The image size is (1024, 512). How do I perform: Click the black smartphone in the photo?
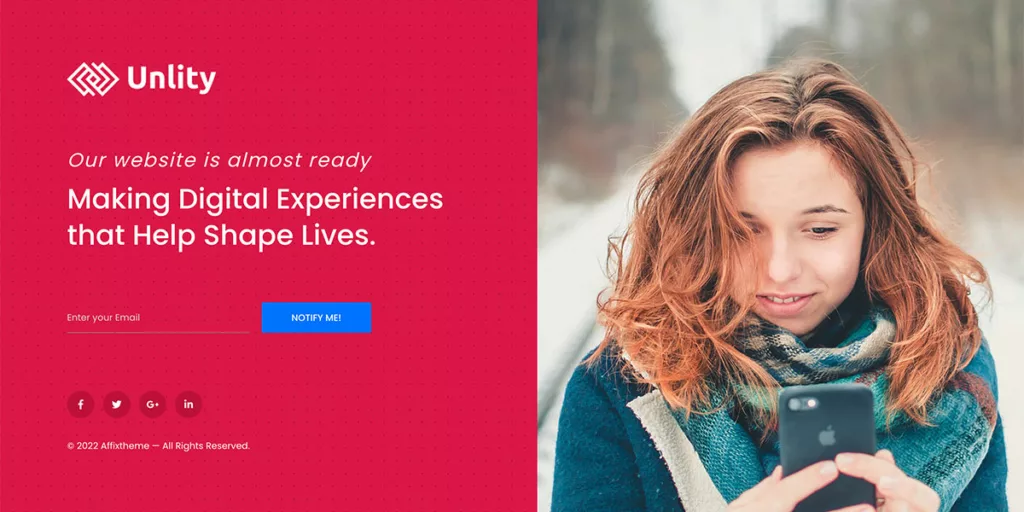[x=827, y=444]
